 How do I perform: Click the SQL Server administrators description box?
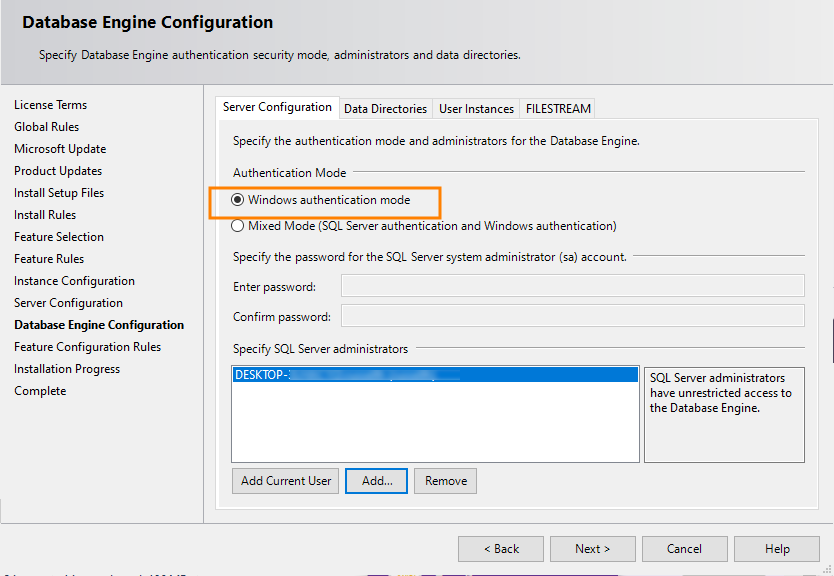724,414
